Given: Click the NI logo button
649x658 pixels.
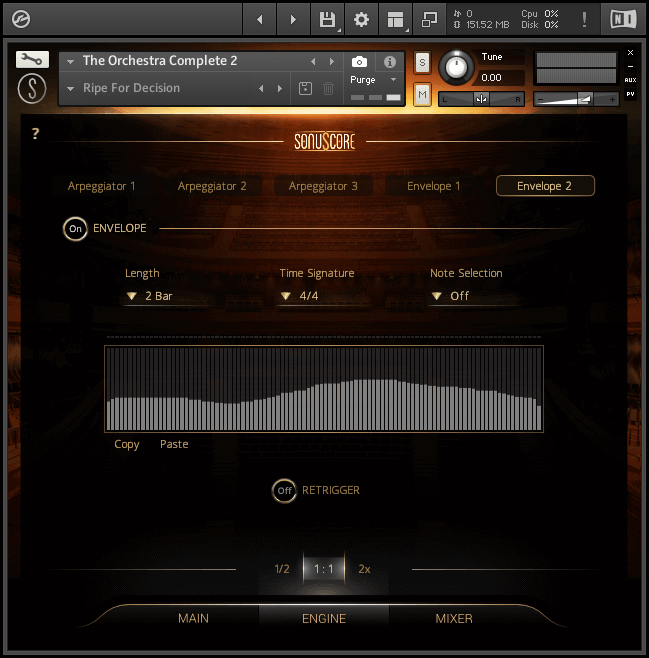Looking at the screenshot, I should pyautogui.click(x=623, y=19).
